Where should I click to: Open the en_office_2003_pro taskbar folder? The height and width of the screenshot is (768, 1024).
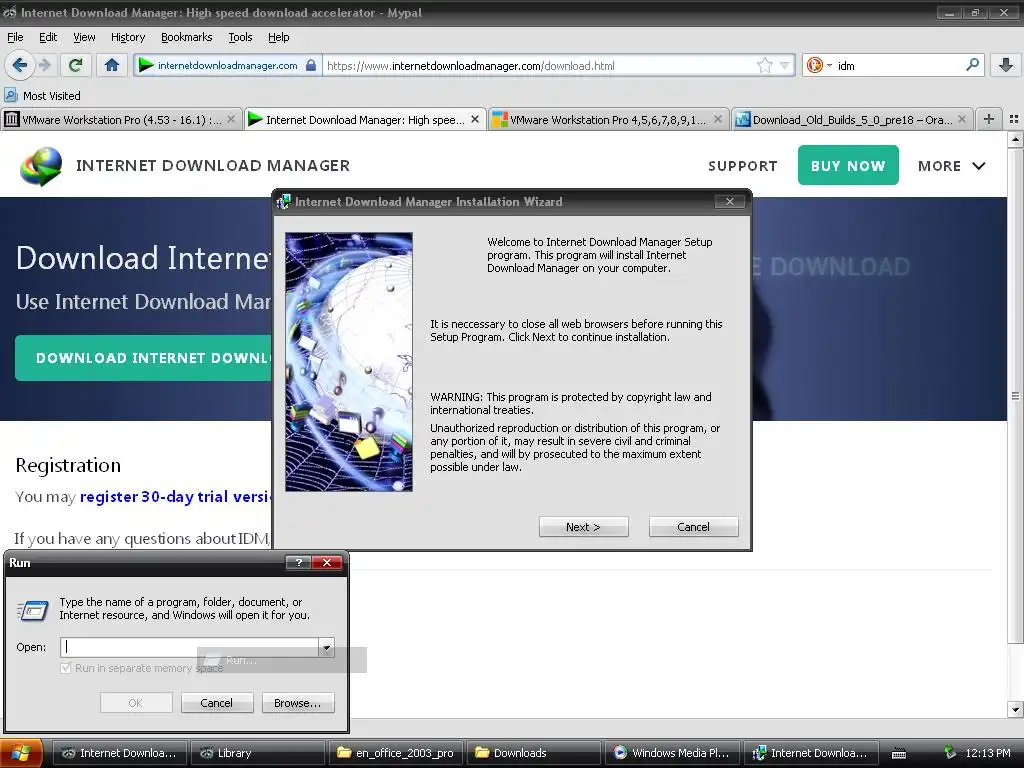tap(396, 753)
